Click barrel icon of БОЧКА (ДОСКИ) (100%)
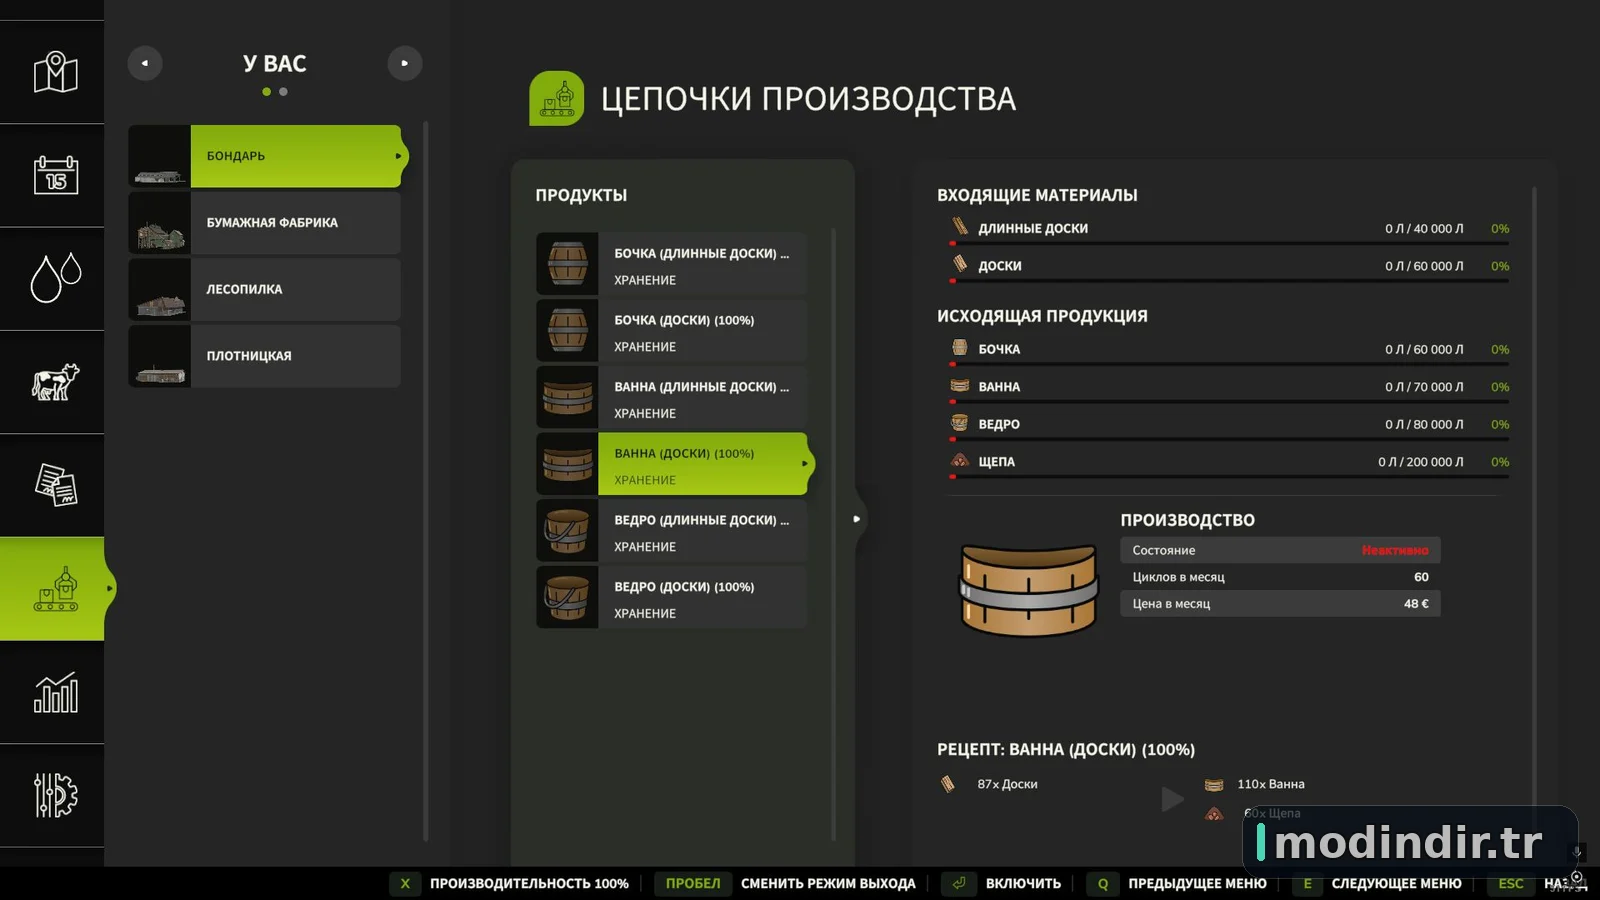 pos(568,331)
